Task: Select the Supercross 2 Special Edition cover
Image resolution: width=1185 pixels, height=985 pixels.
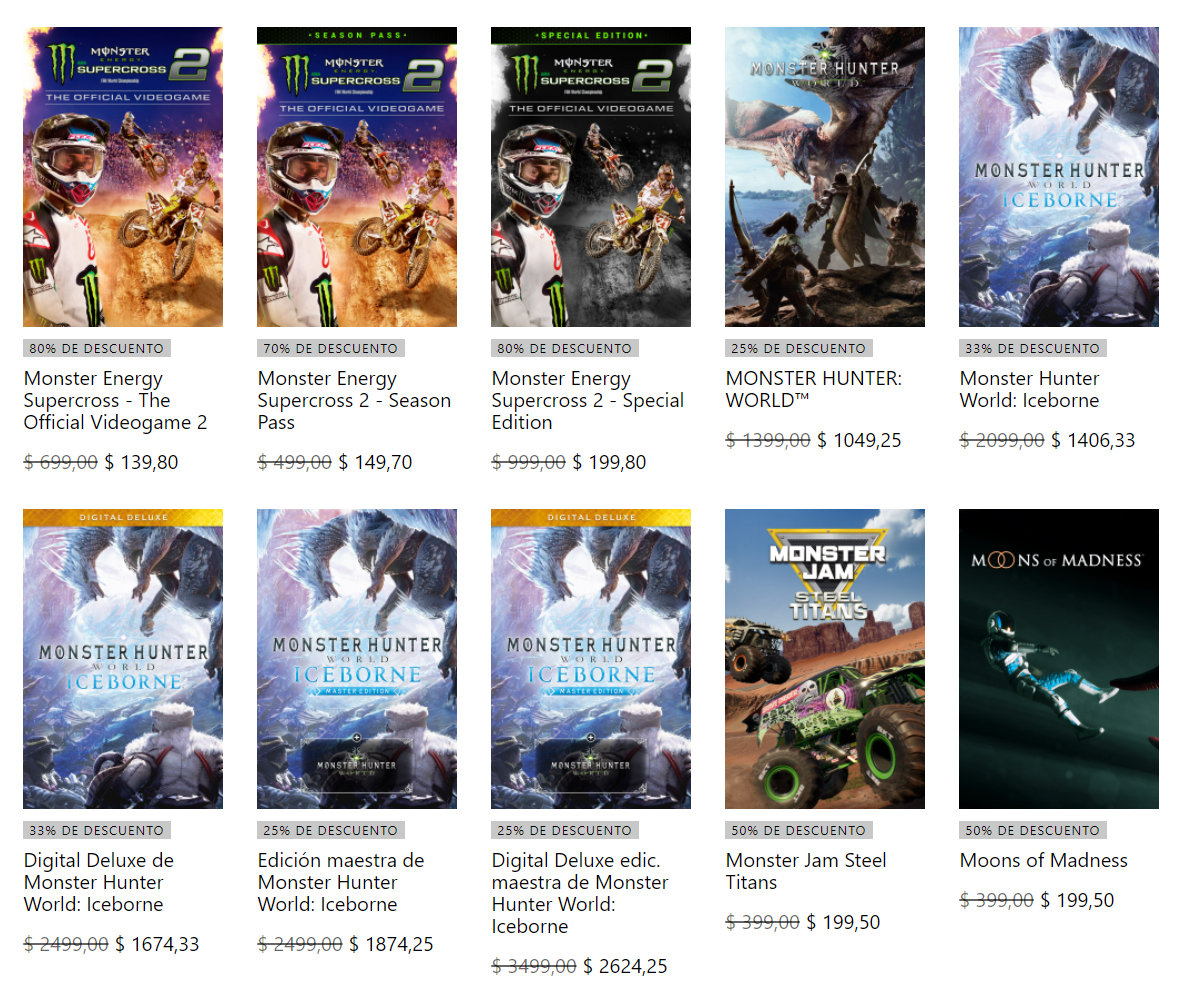Action: pyautogui.click(x=591, y=177)
